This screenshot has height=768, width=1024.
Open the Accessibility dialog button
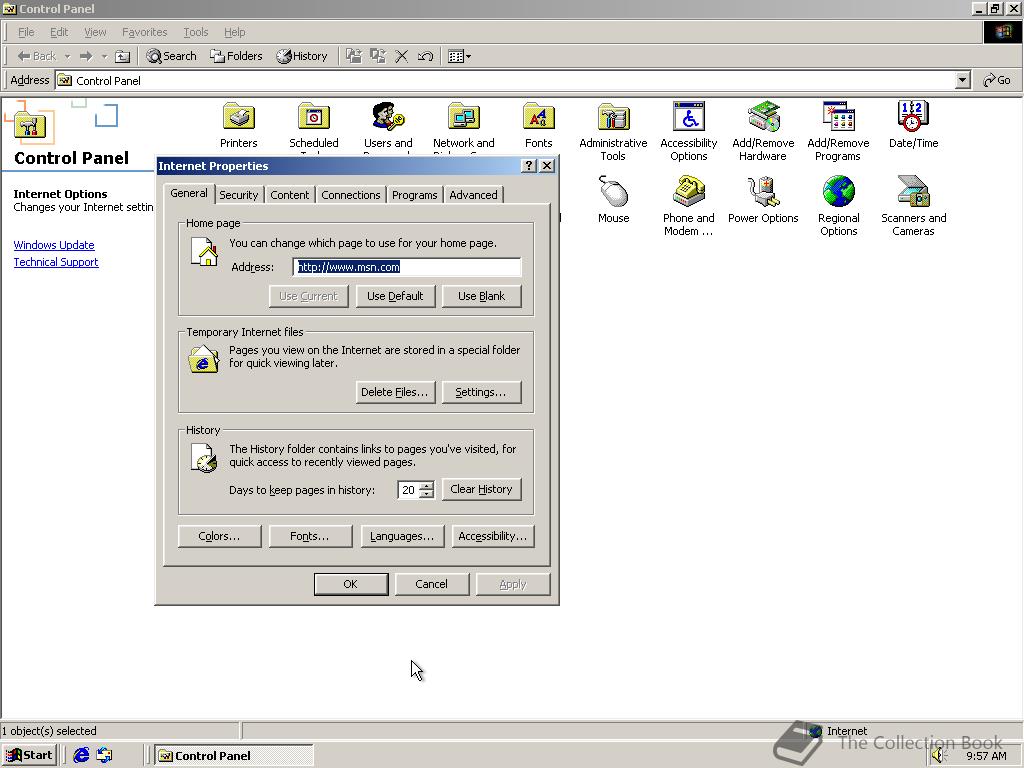(493, 536)
